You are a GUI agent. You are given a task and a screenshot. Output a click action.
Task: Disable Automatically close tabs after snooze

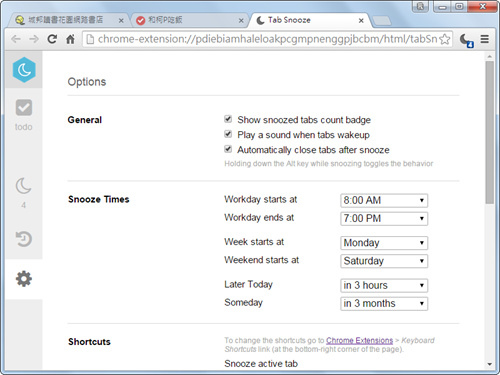pos(228,149)
